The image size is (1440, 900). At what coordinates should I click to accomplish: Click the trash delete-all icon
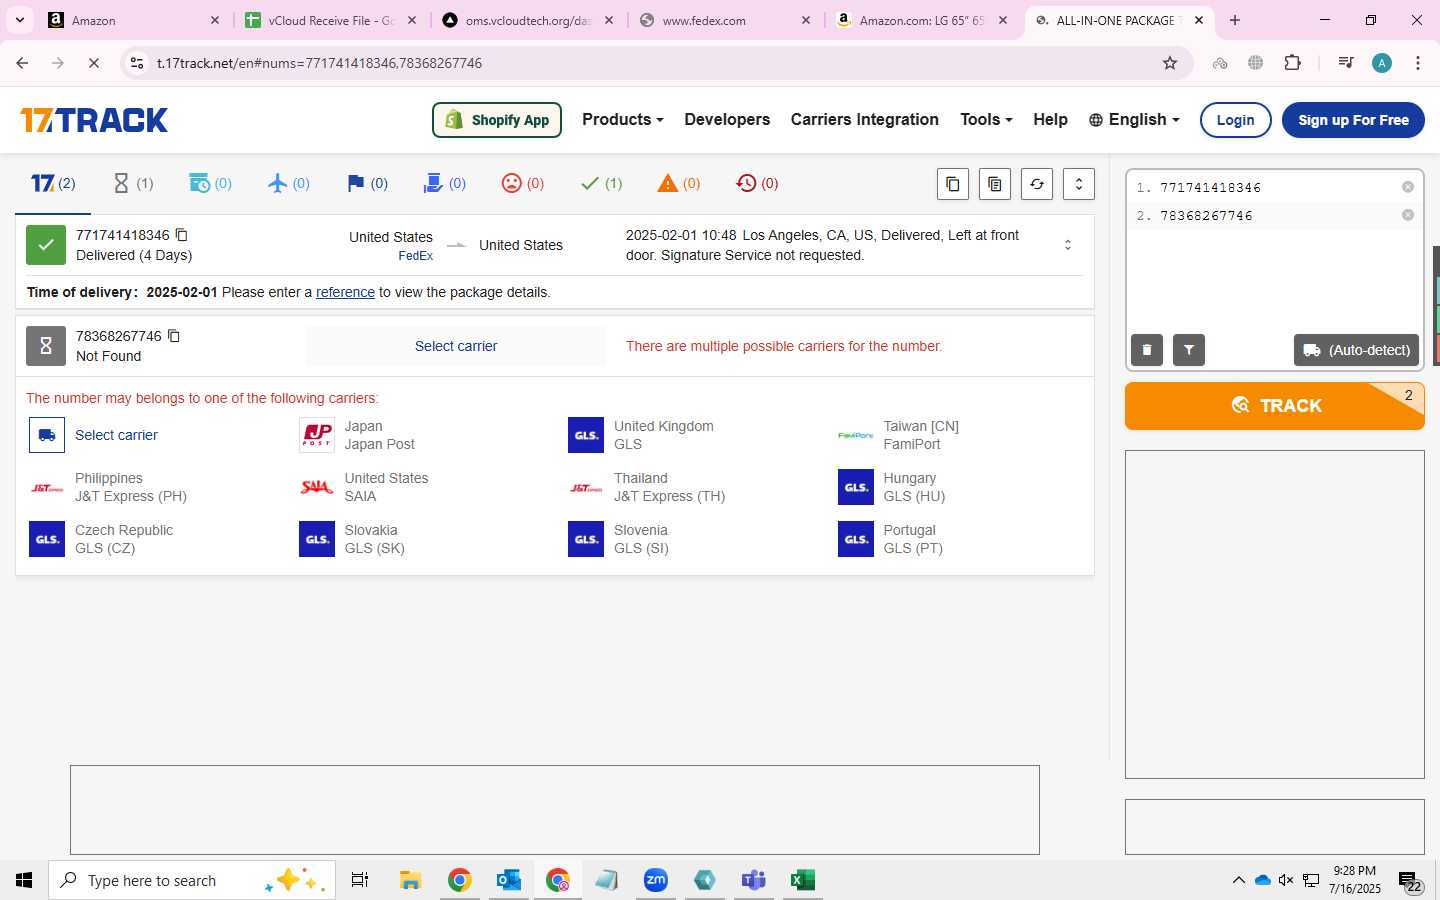pyautogui.click(x=1147, y=350)
